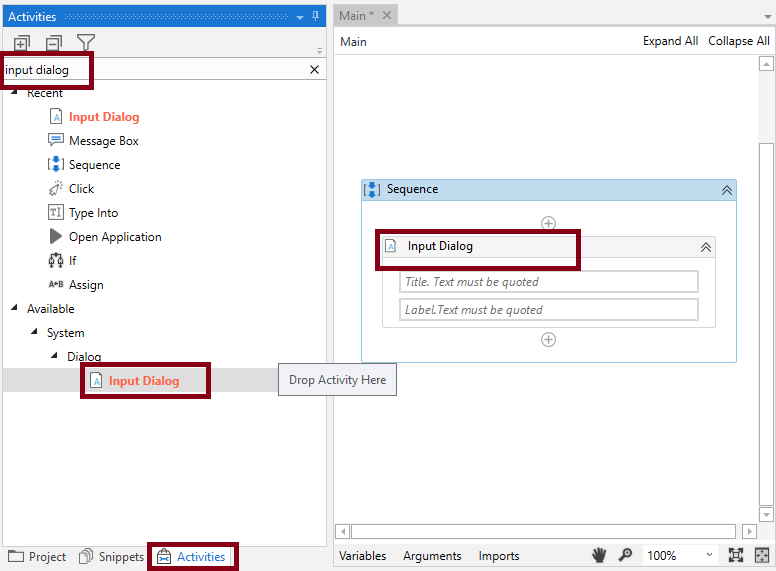This screenshot has width=776, height=571.
Task: Click the Label text field
Action: coord(548,310)
